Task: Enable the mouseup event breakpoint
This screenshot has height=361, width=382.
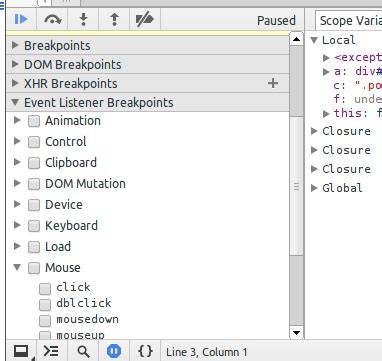Action: [x=45, y=335]
